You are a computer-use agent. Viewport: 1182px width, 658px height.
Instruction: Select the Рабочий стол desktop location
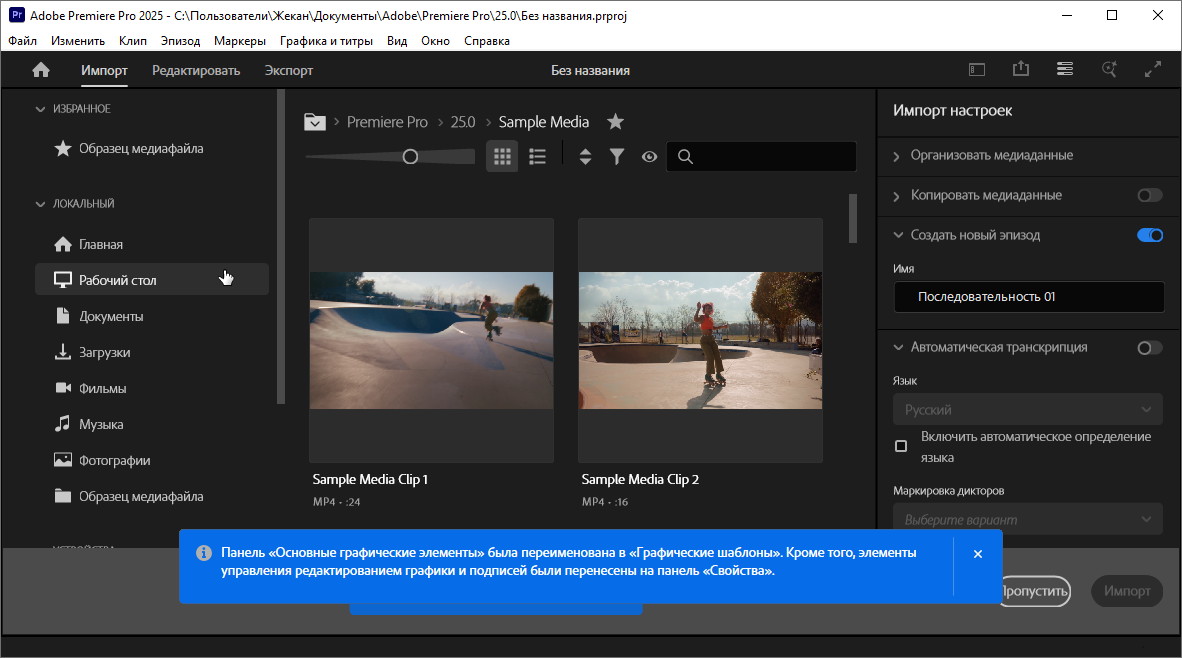click(x=151, y=280)
